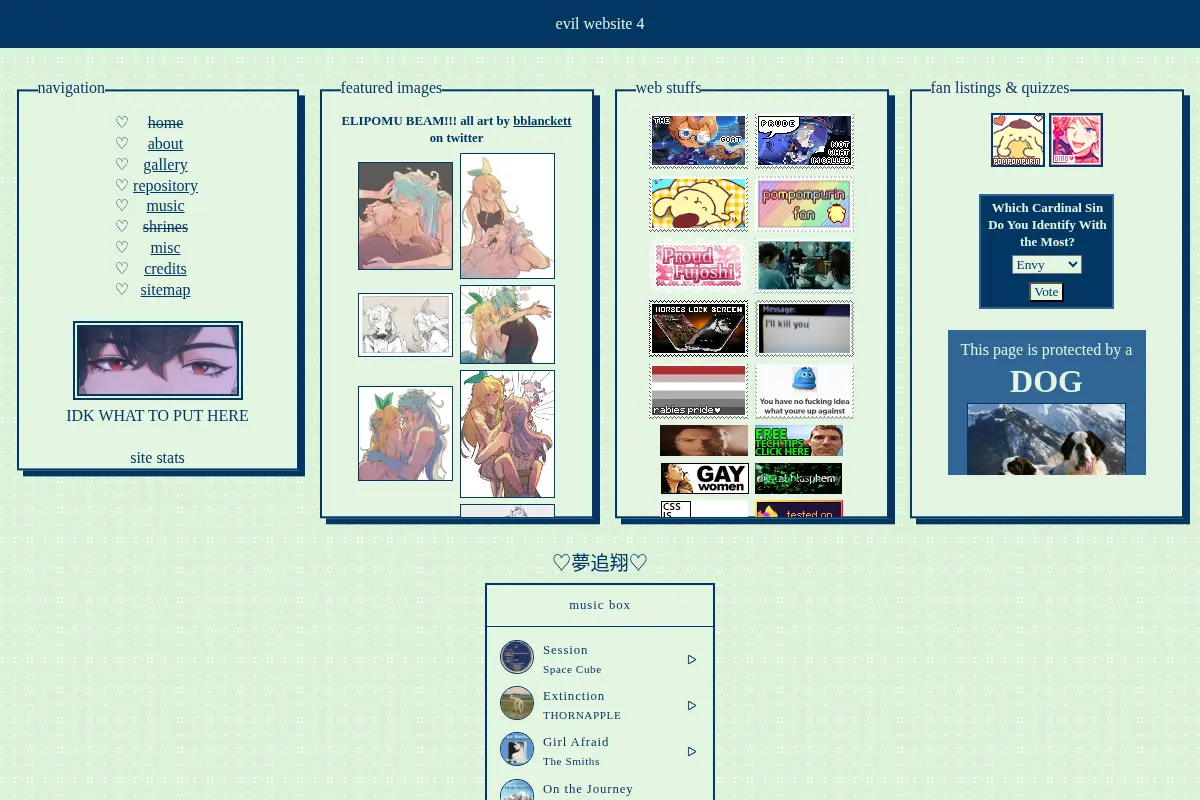Screen dimensions: 1200x800
Task: Click the Proud Fujoshi badge
Action: pos(698,266)
